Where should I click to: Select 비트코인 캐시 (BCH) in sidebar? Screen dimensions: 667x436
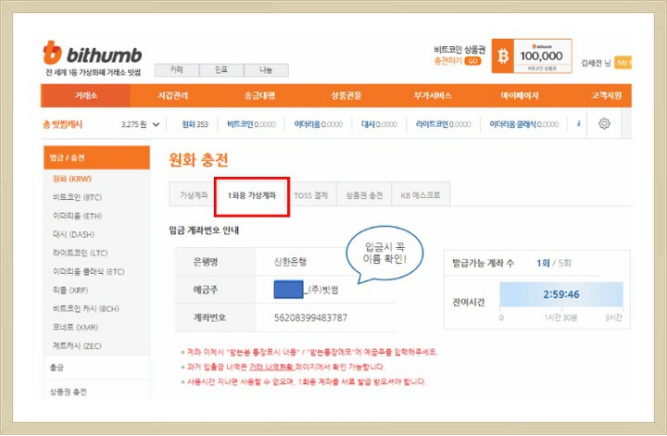tap(86, 309)
